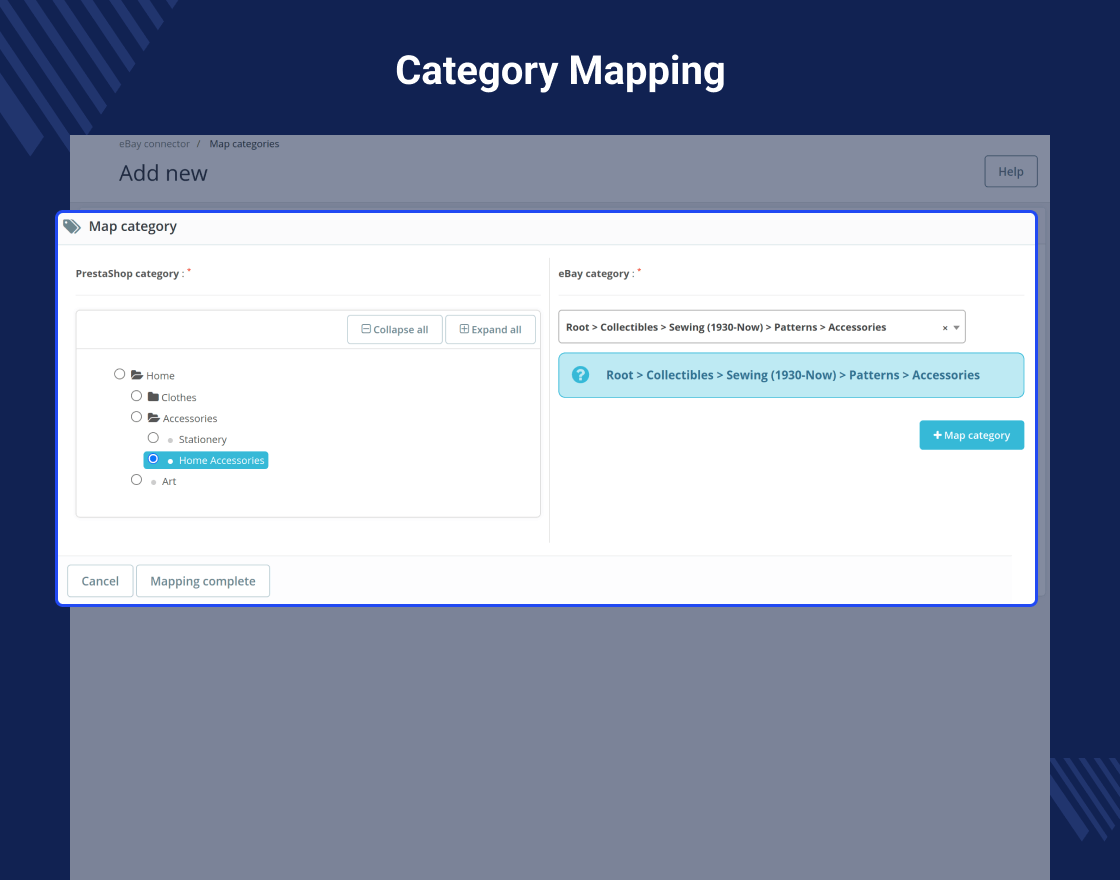Image resolution: width=1120 pixels, height=880 pixels.
Task: Select the Home category radio button
Action: (x=119, y=374)
